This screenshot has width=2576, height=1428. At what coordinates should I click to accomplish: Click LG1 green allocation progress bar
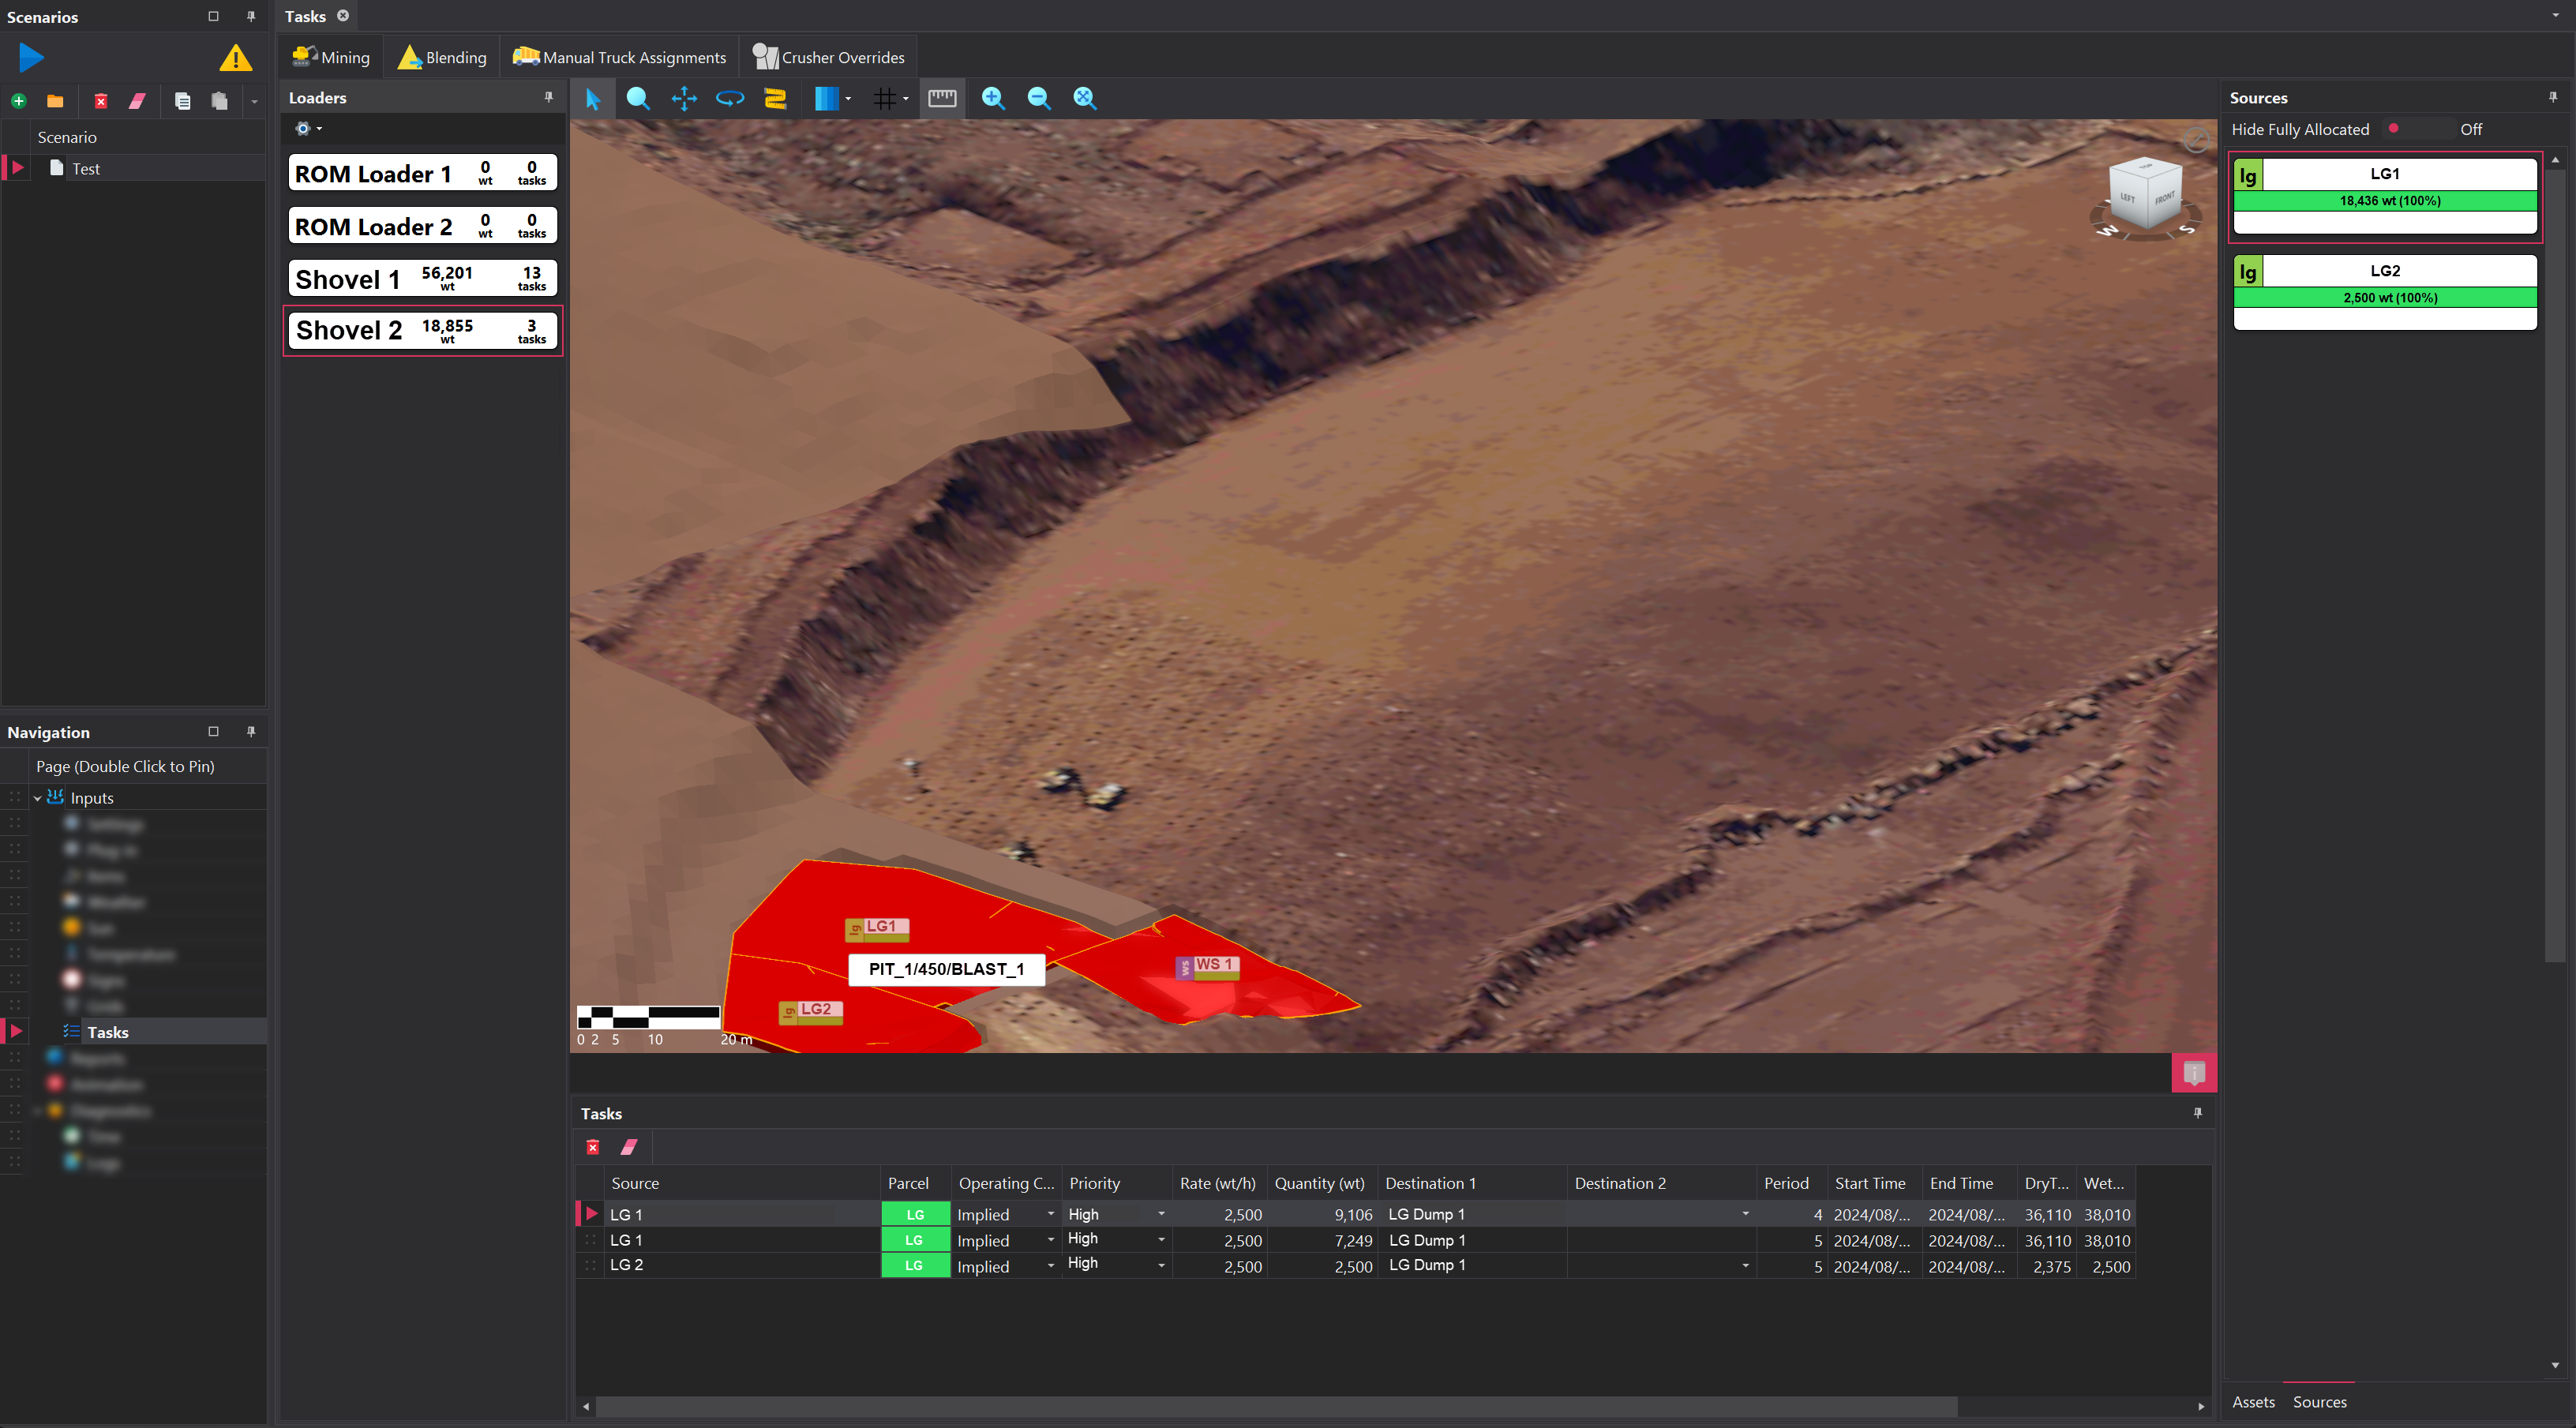(x=2384, y=201)
